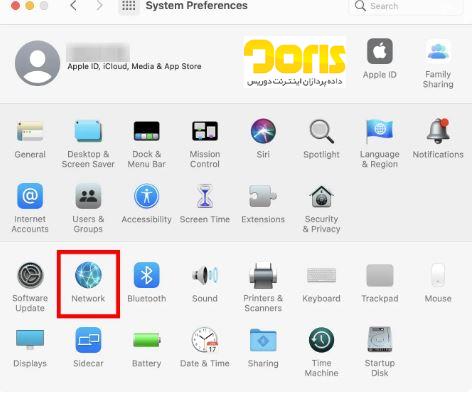Click the red close window button

(x=15, y=5)
